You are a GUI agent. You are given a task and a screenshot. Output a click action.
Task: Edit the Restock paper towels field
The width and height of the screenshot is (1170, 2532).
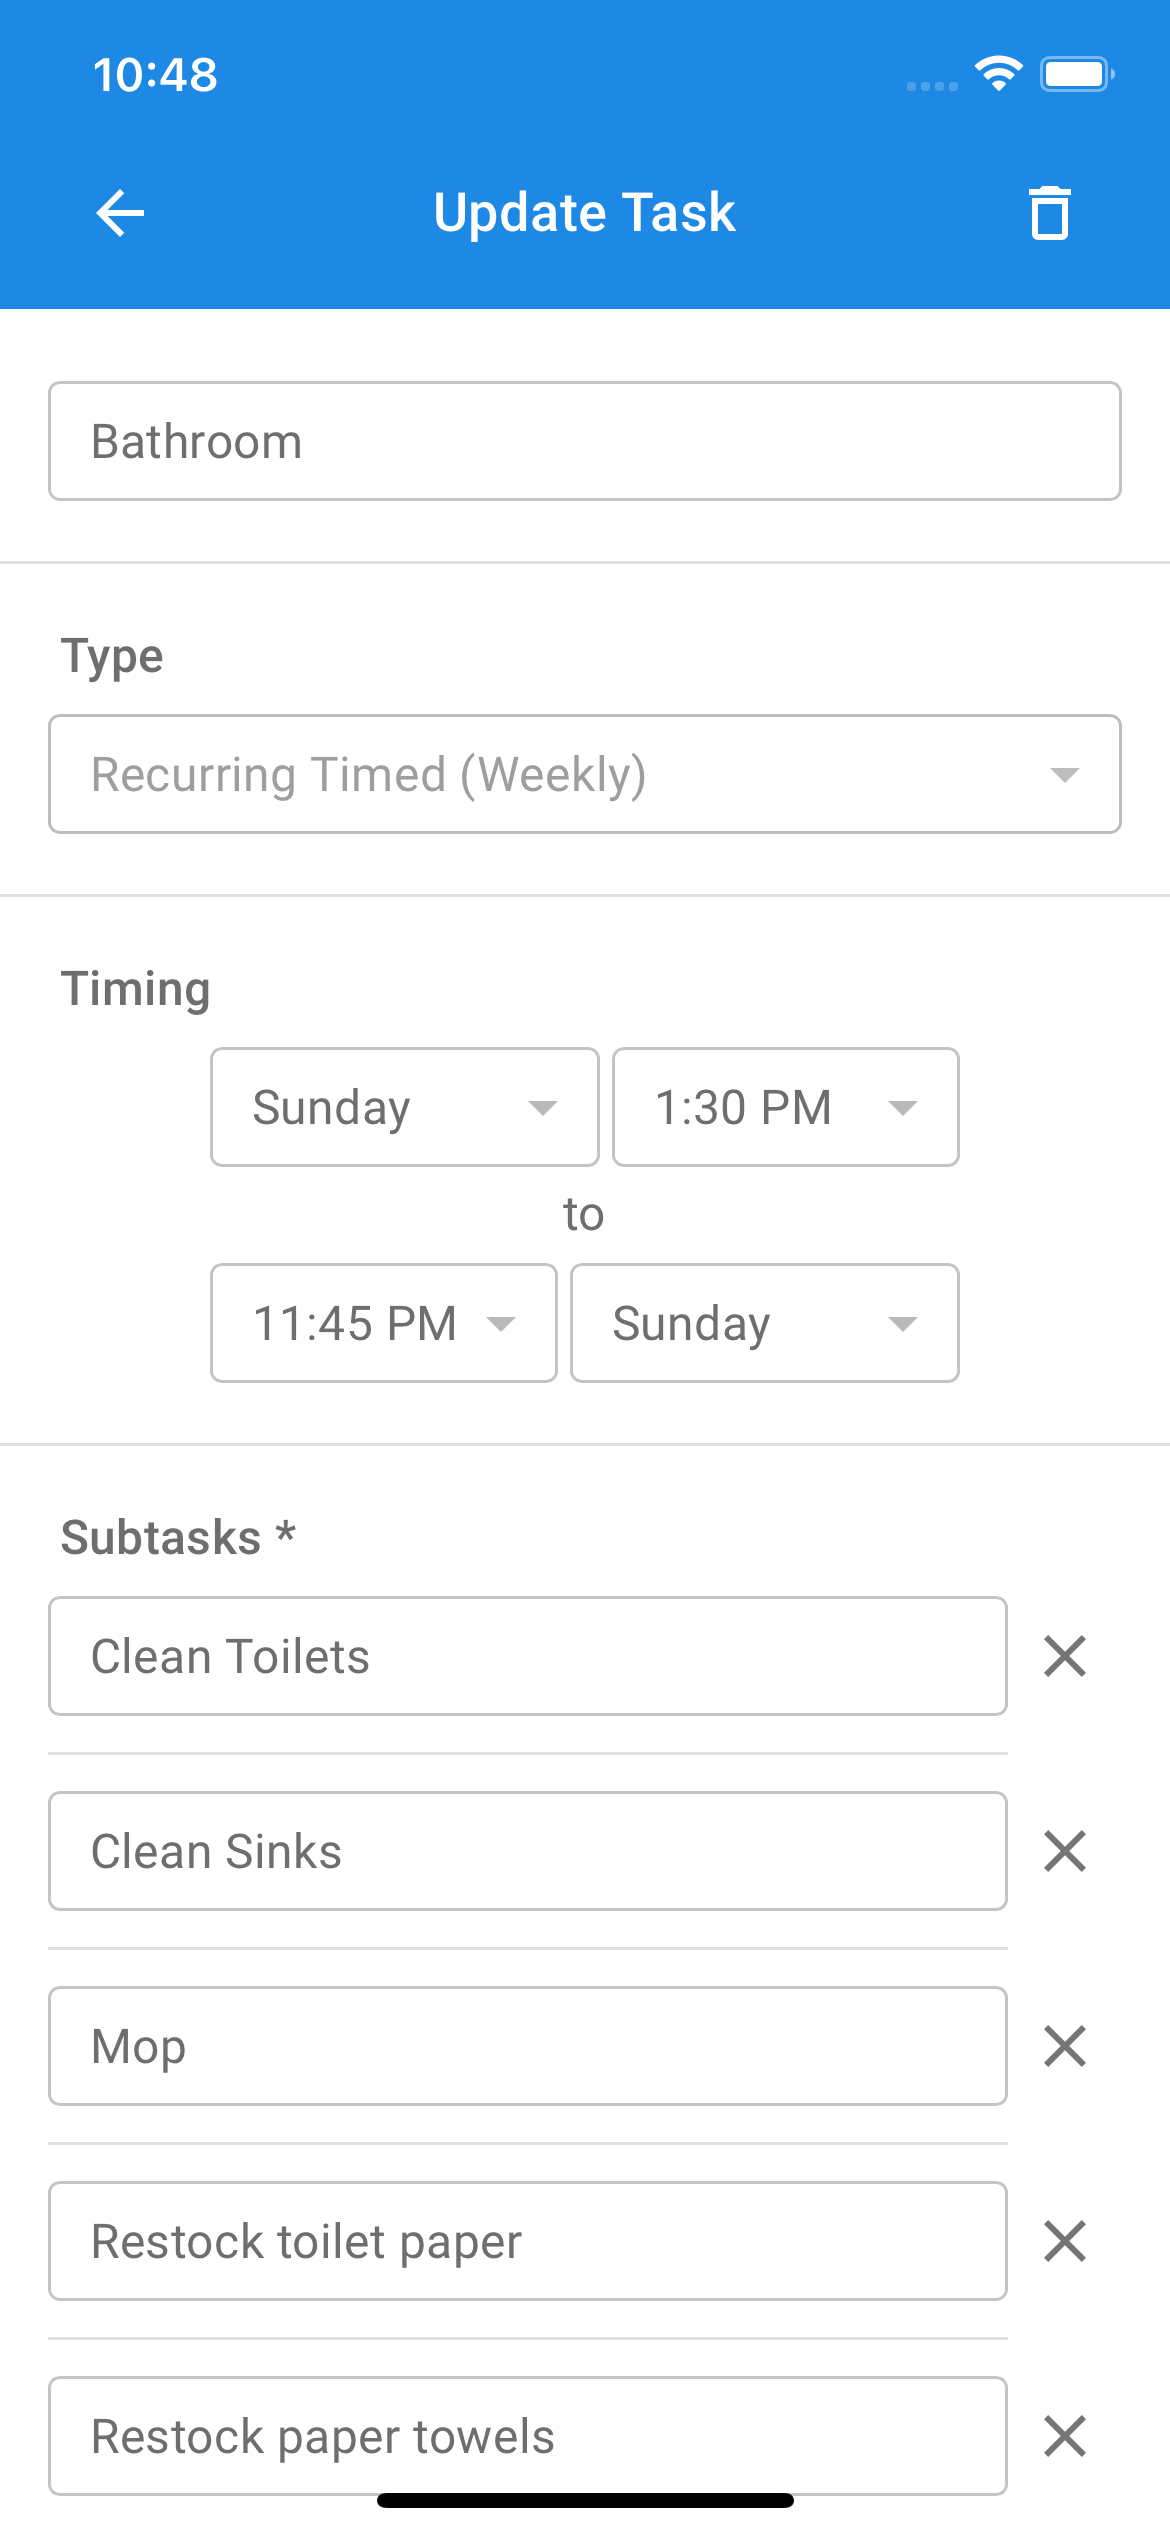[527, 2436]
